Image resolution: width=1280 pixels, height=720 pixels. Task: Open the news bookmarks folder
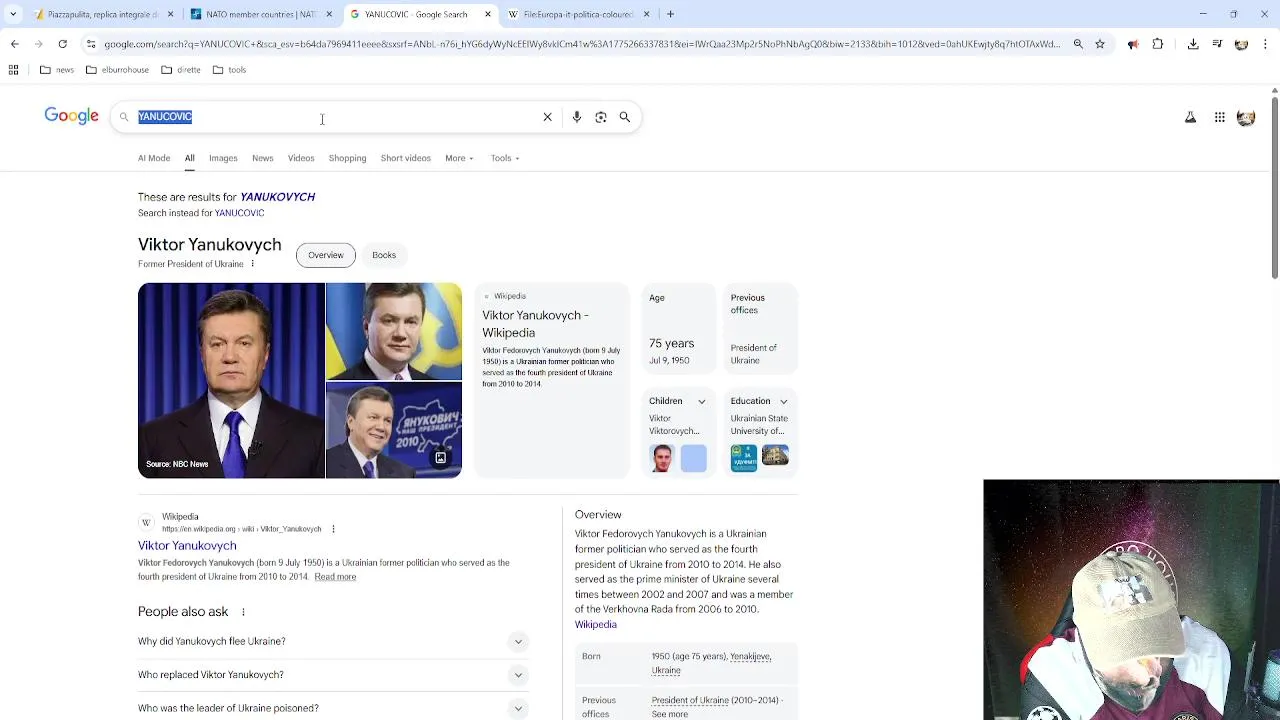coord(57,70)
